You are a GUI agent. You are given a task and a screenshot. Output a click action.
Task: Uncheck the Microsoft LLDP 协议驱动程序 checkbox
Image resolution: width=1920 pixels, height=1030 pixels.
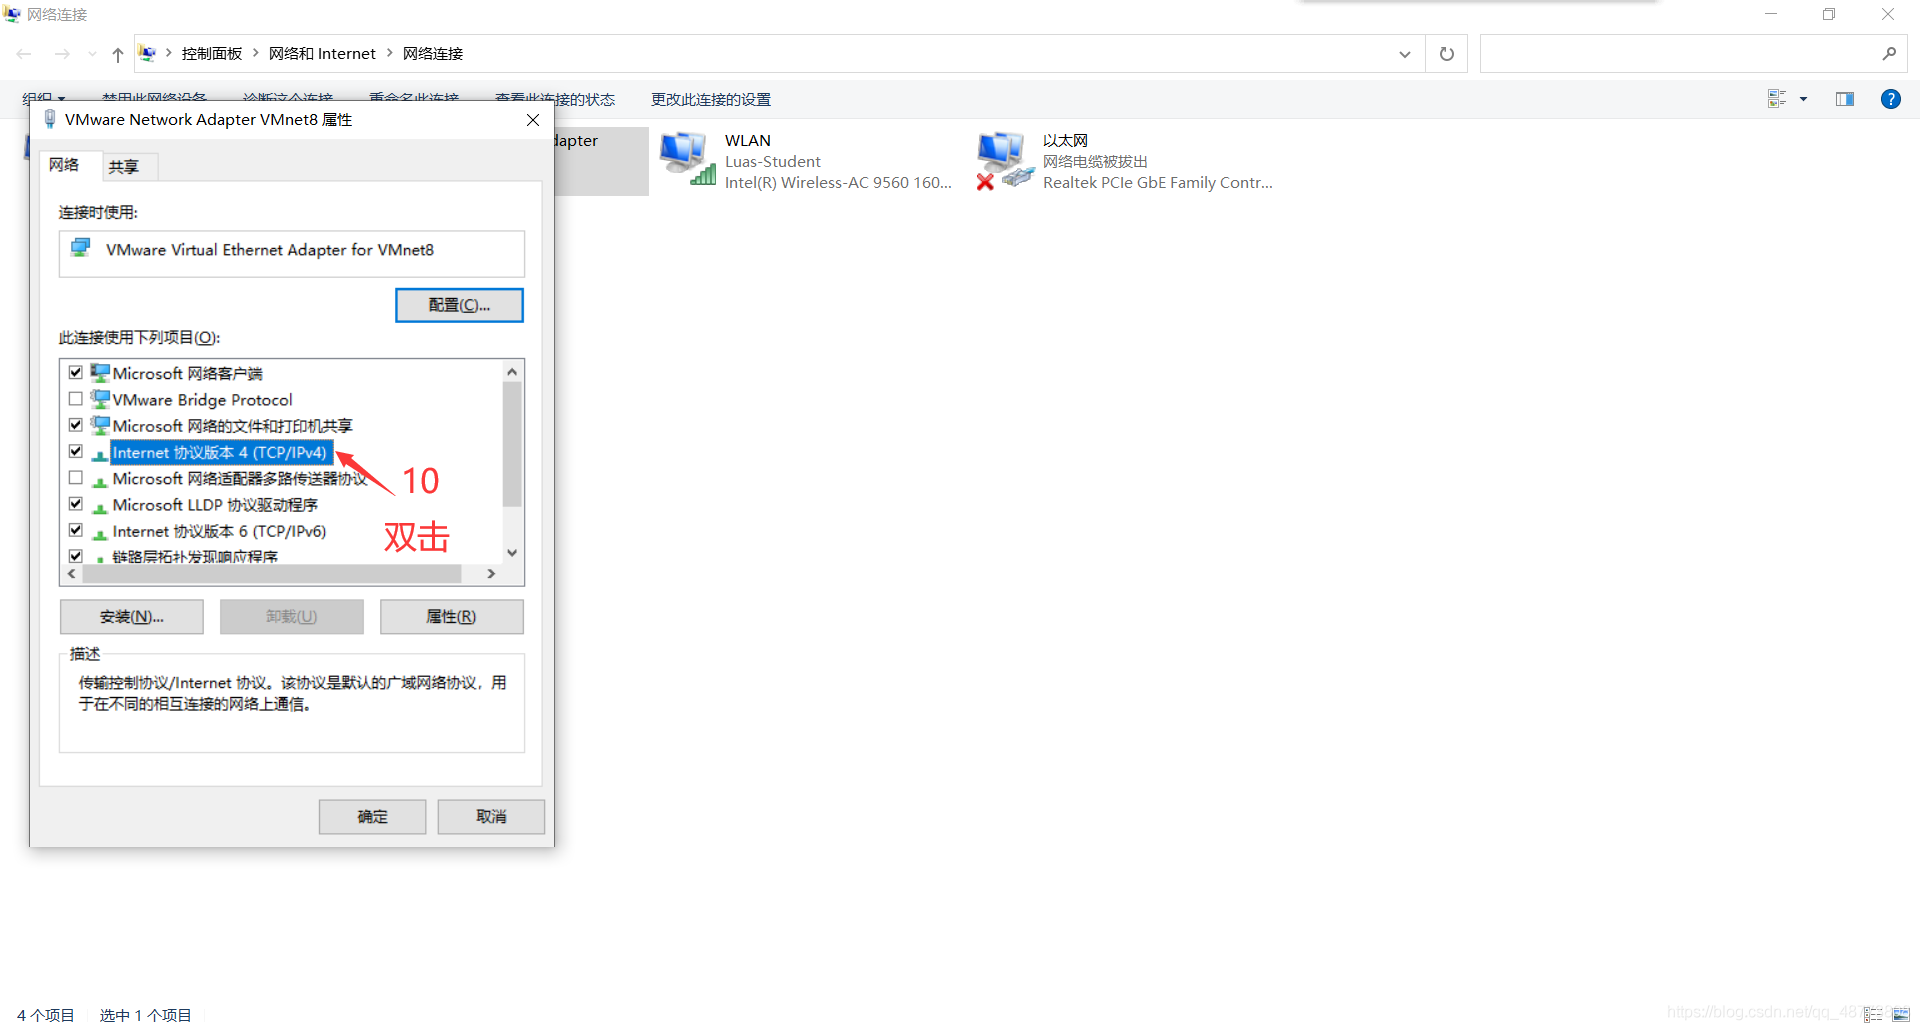click(x=76, y=503)
